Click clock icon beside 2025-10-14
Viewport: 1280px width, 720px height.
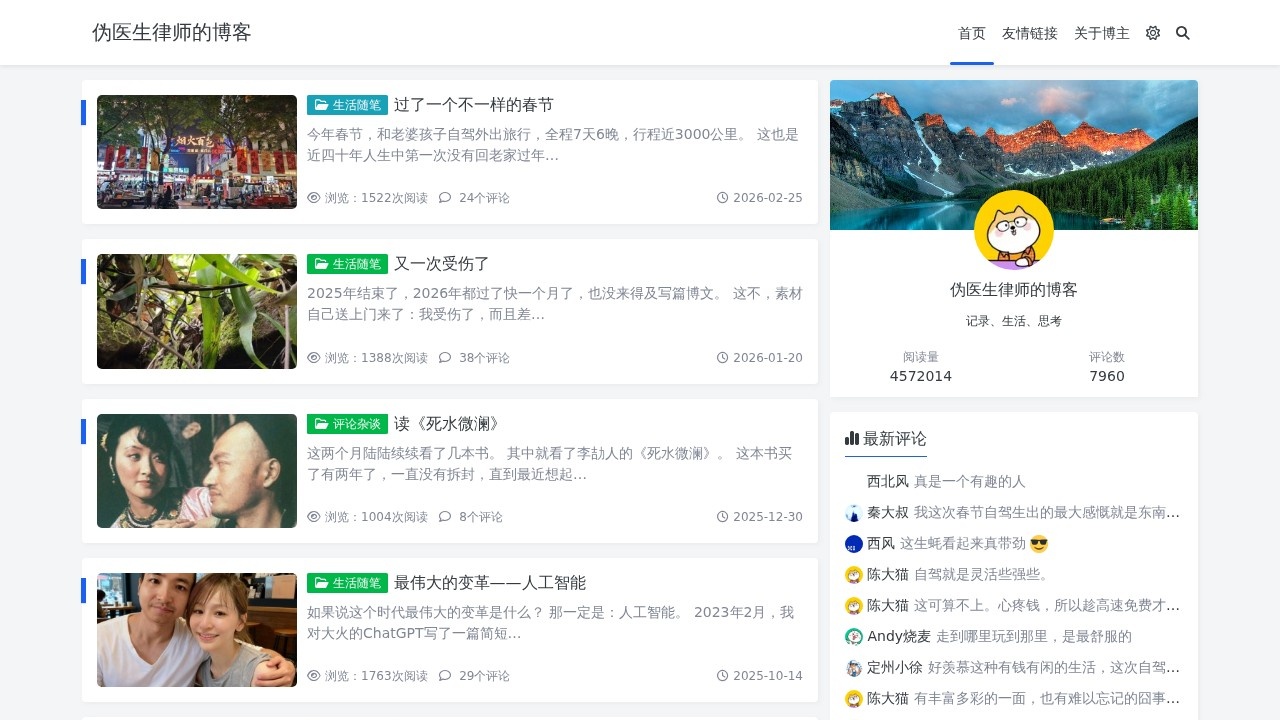click(x=722, y=676)
